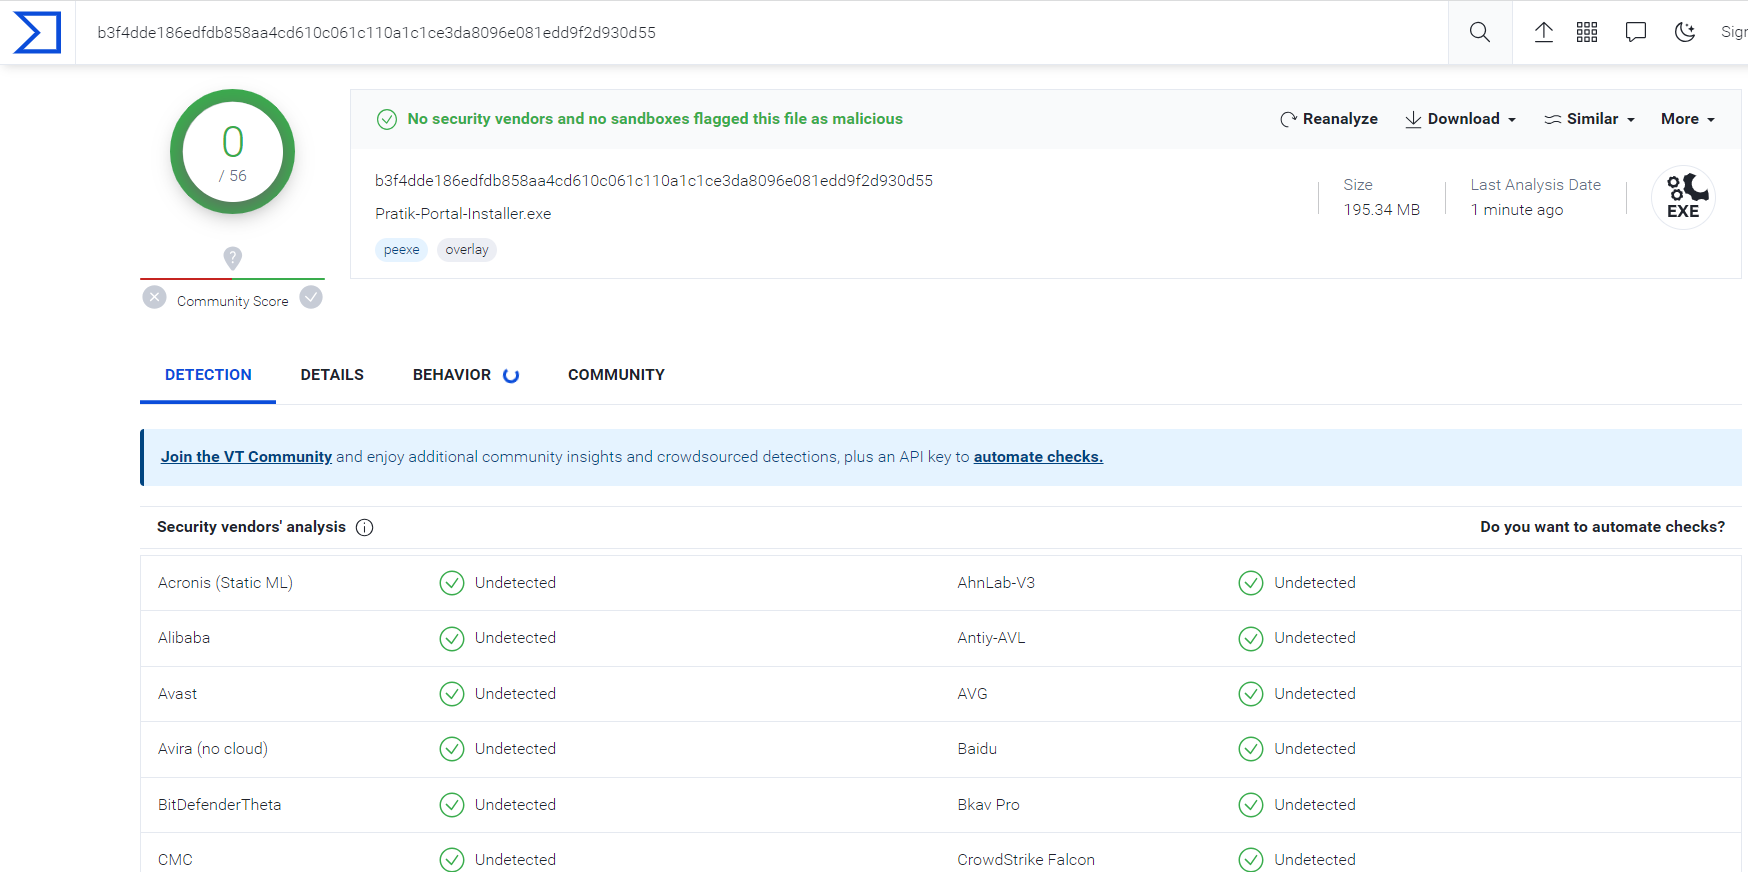Image resolution: width=1748 pixels, height=872 pixels.
Task: Expand the Download dropdown
Action: pos(1460,119)
